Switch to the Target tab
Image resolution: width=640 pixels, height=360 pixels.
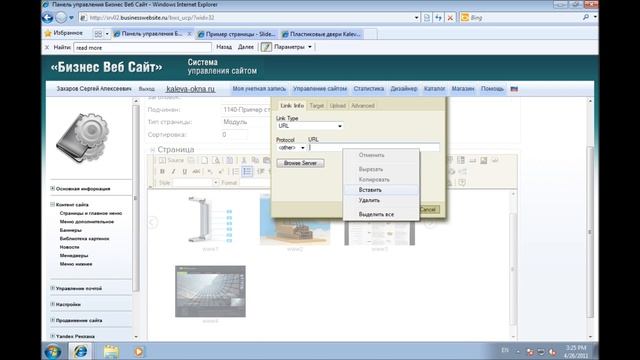pos(316,106)
